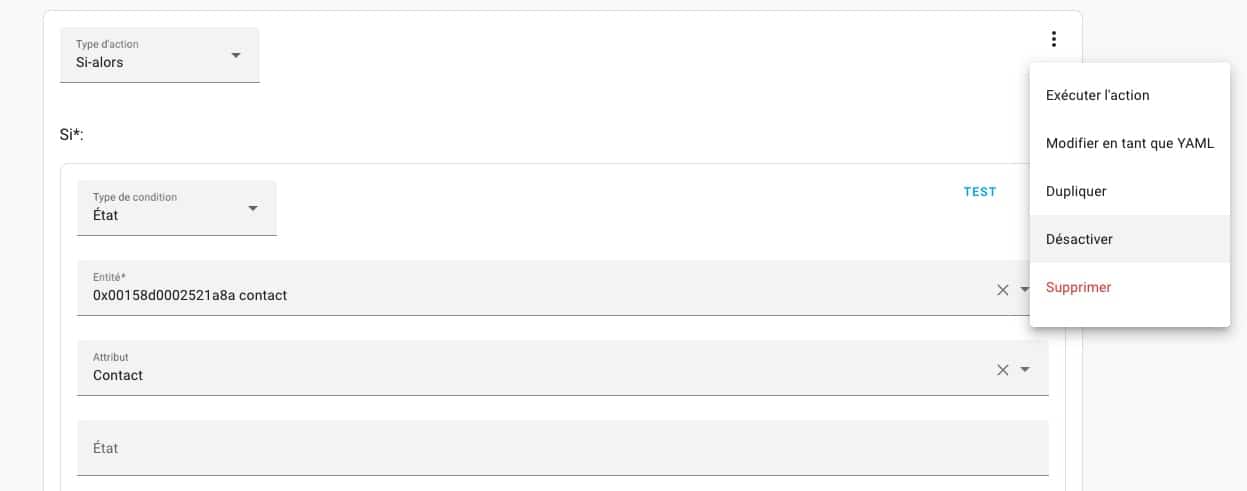
Task: Click the arrow beside Type de condition
Action: 253,208
